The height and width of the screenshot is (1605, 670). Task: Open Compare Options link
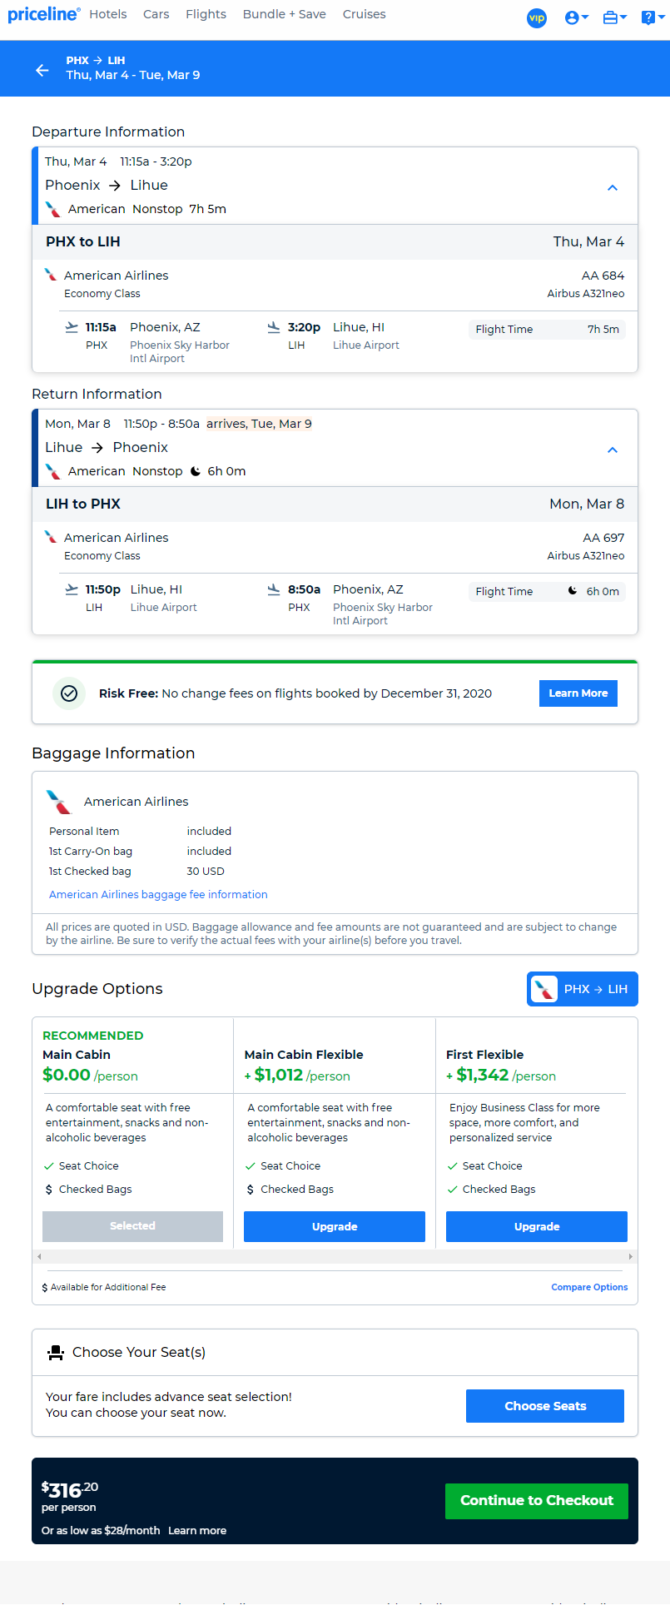click(589, 1287)
